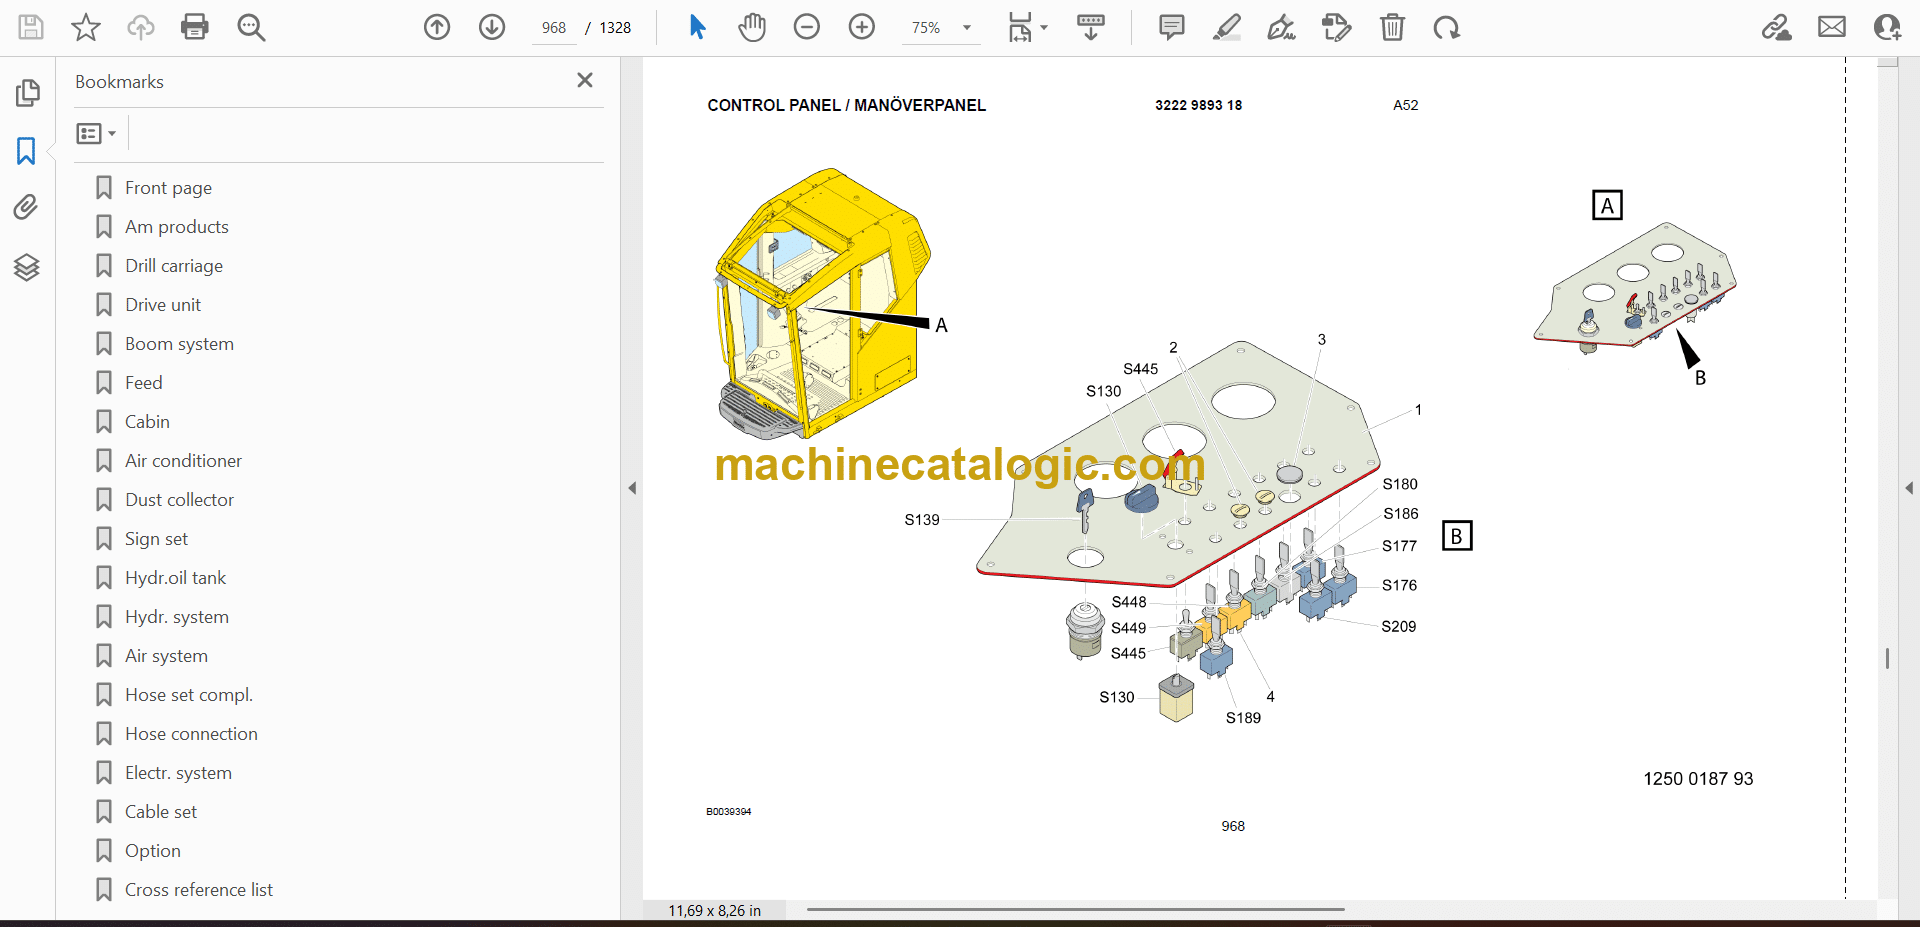Toggle Page Thumbnails panel in sidebar
The image size is (1920, 927).
27,93
